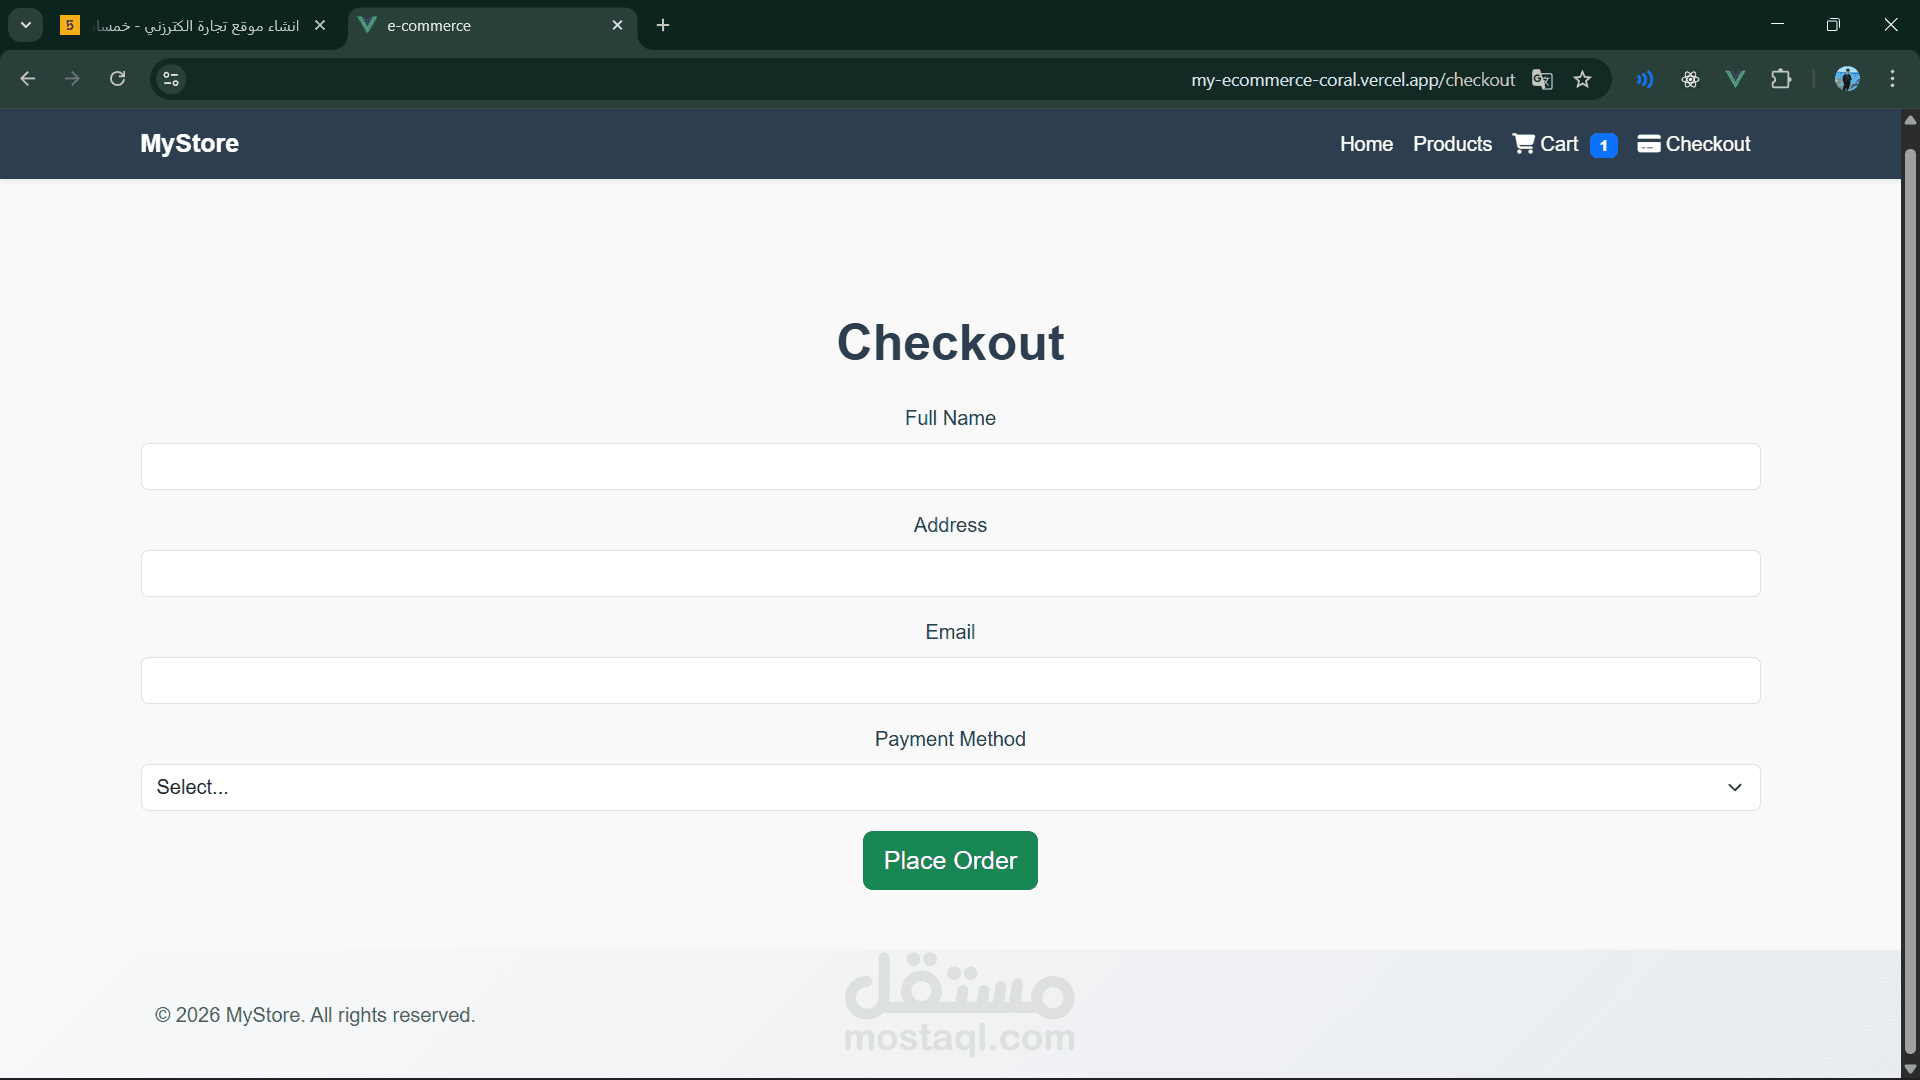Bookmark this page with the star icon
Screen dimensions: 1920x1080
1582,80
